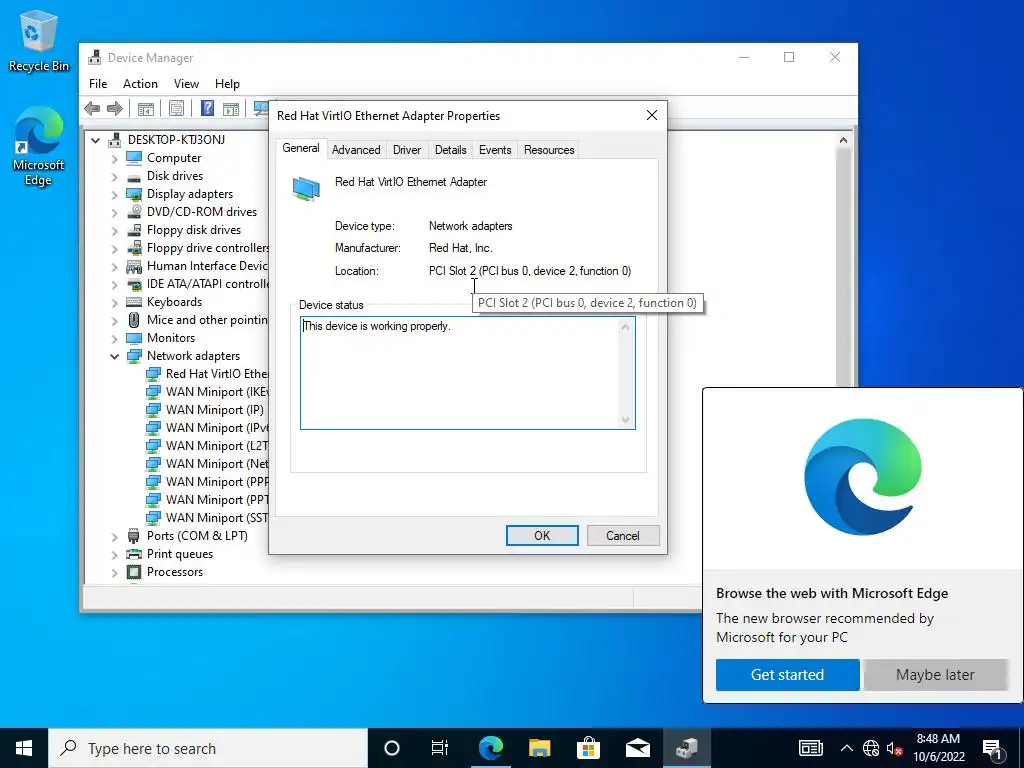Switch to the Driver tab
1024x768 pixels.
[407, 150]
